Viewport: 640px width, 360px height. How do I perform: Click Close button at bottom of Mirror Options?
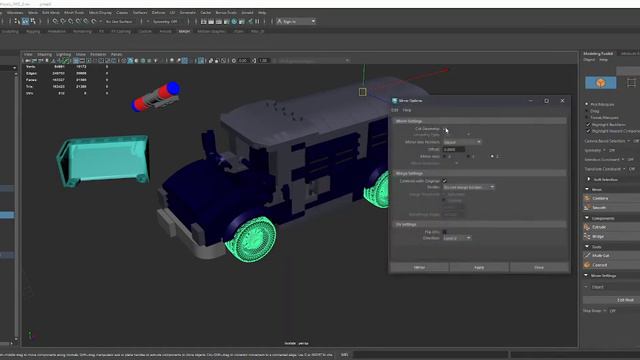click(x=539, y=267)
